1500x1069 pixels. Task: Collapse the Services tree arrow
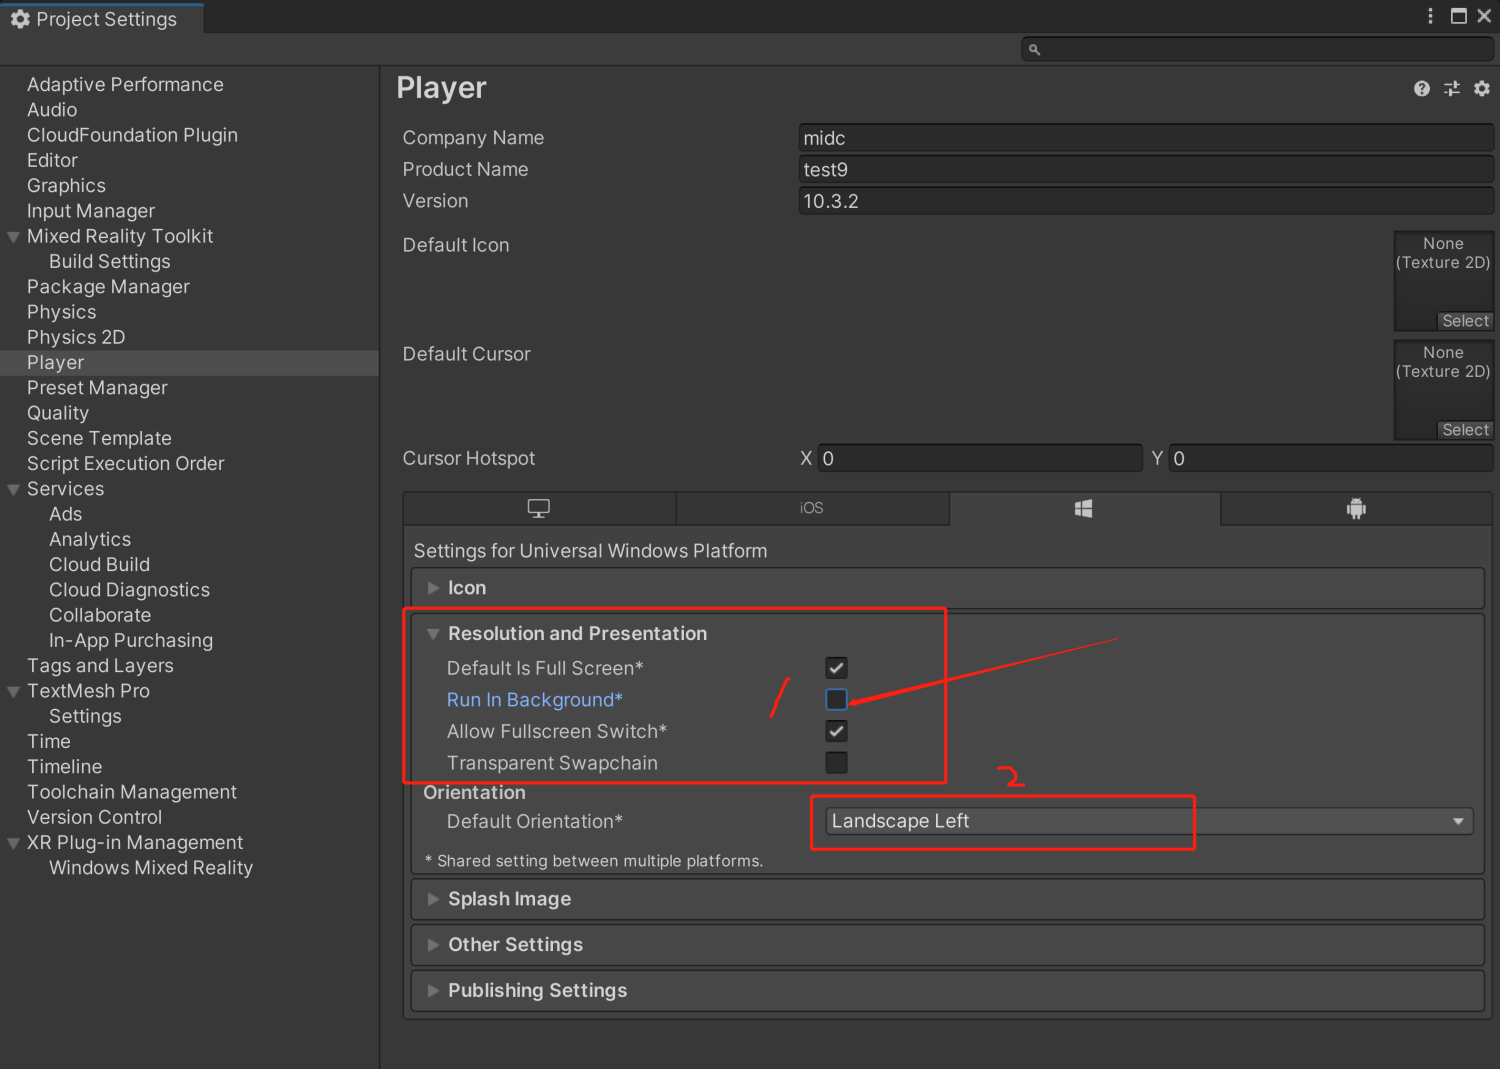point(13,489)
